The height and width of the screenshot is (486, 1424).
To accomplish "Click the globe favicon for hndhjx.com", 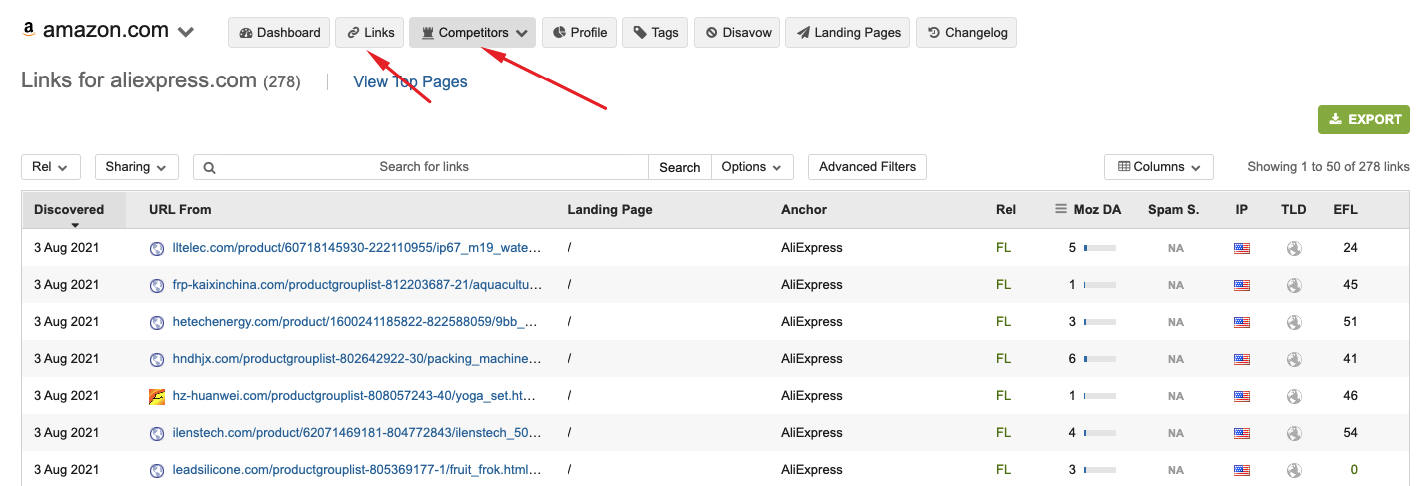I will click(156, 359).
